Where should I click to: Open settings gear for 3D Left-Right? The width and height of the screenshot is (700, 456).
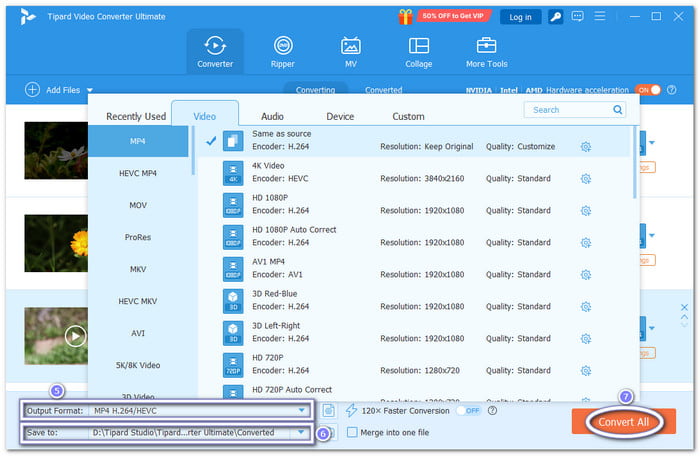coord(586,339)
